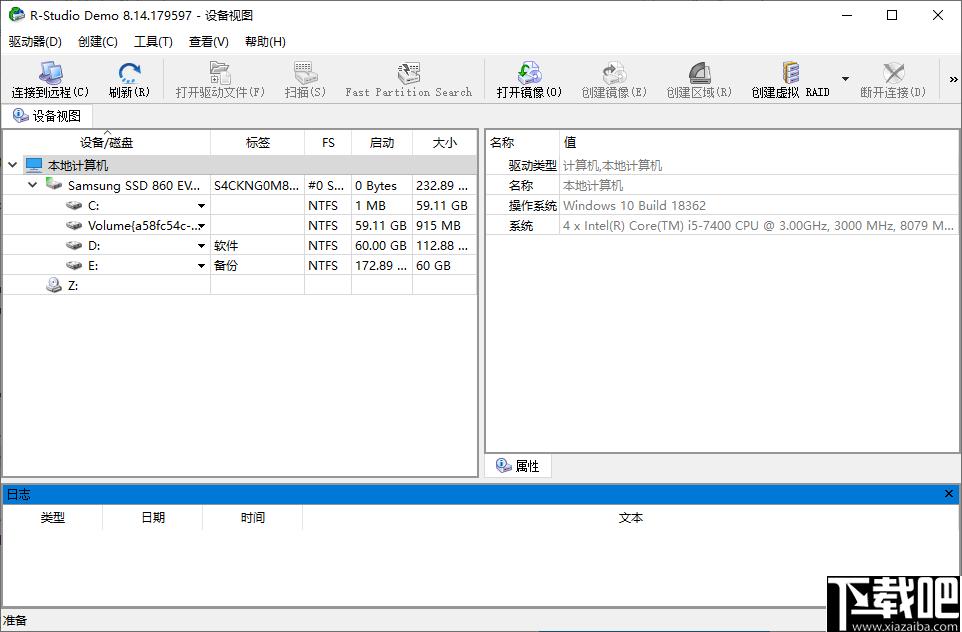Select the Z: drive row
The height and width of the screenshot is (632, 962).
(239, 285)
